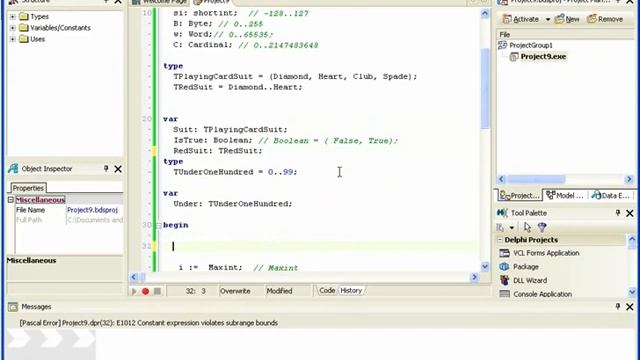Click the editor vertical scrollbar thumb
The height and width of the screenshot is (360, 640).
(x=485, y=88)
